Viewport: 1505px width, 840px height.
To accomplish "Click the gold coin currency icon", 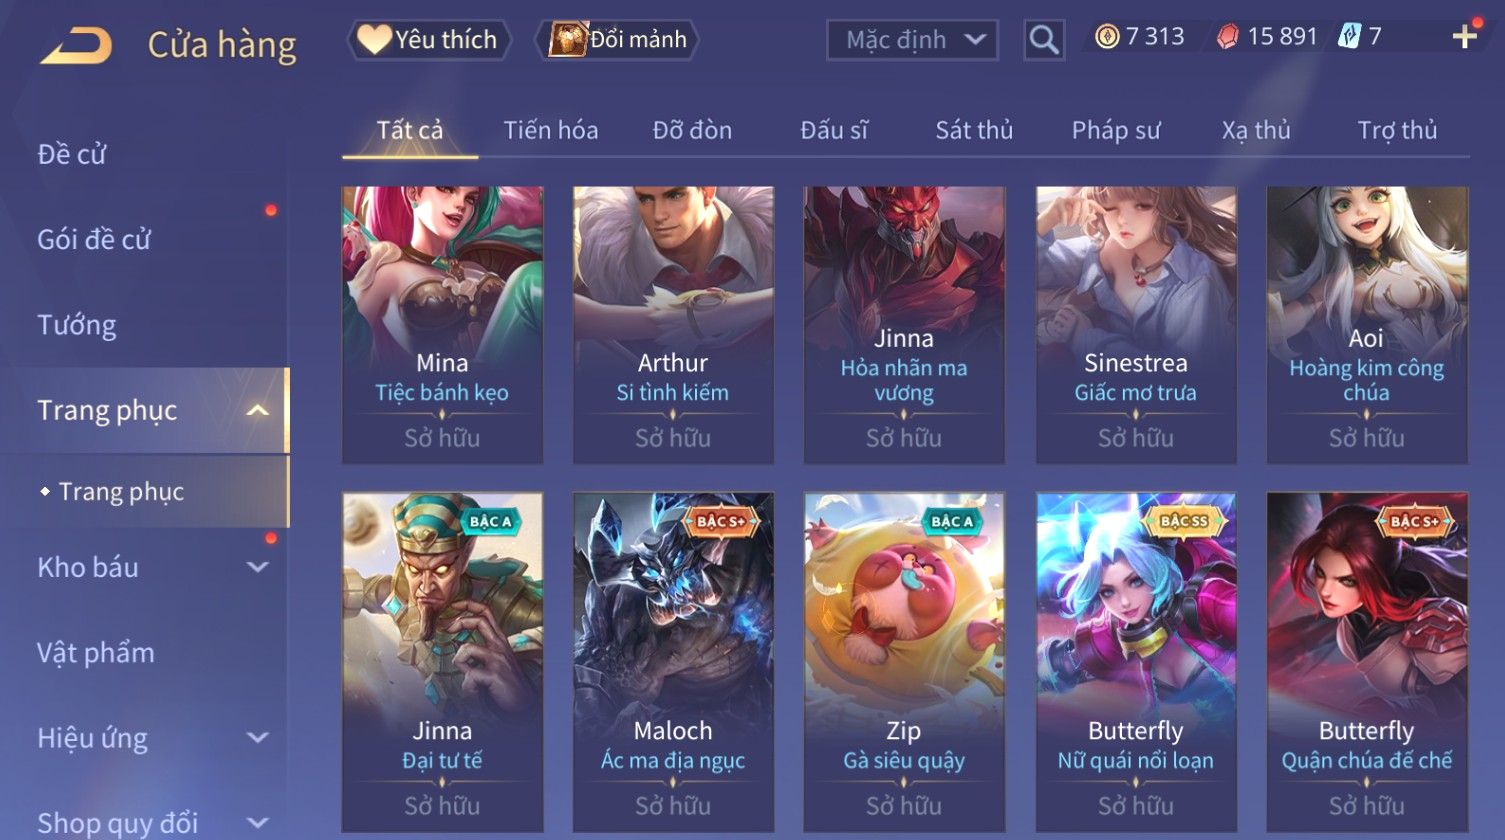I will point(1107,37).
